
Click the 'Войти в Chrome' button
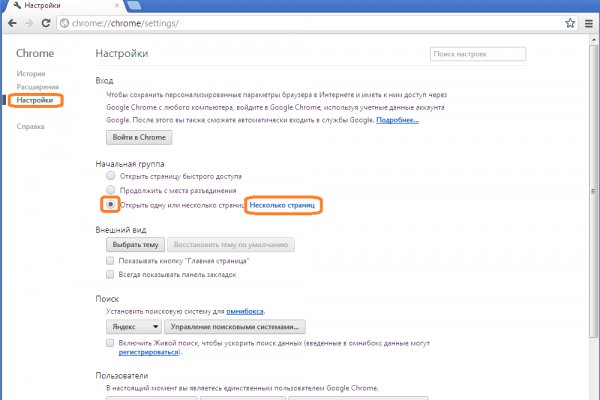click(x=140, y=137)
